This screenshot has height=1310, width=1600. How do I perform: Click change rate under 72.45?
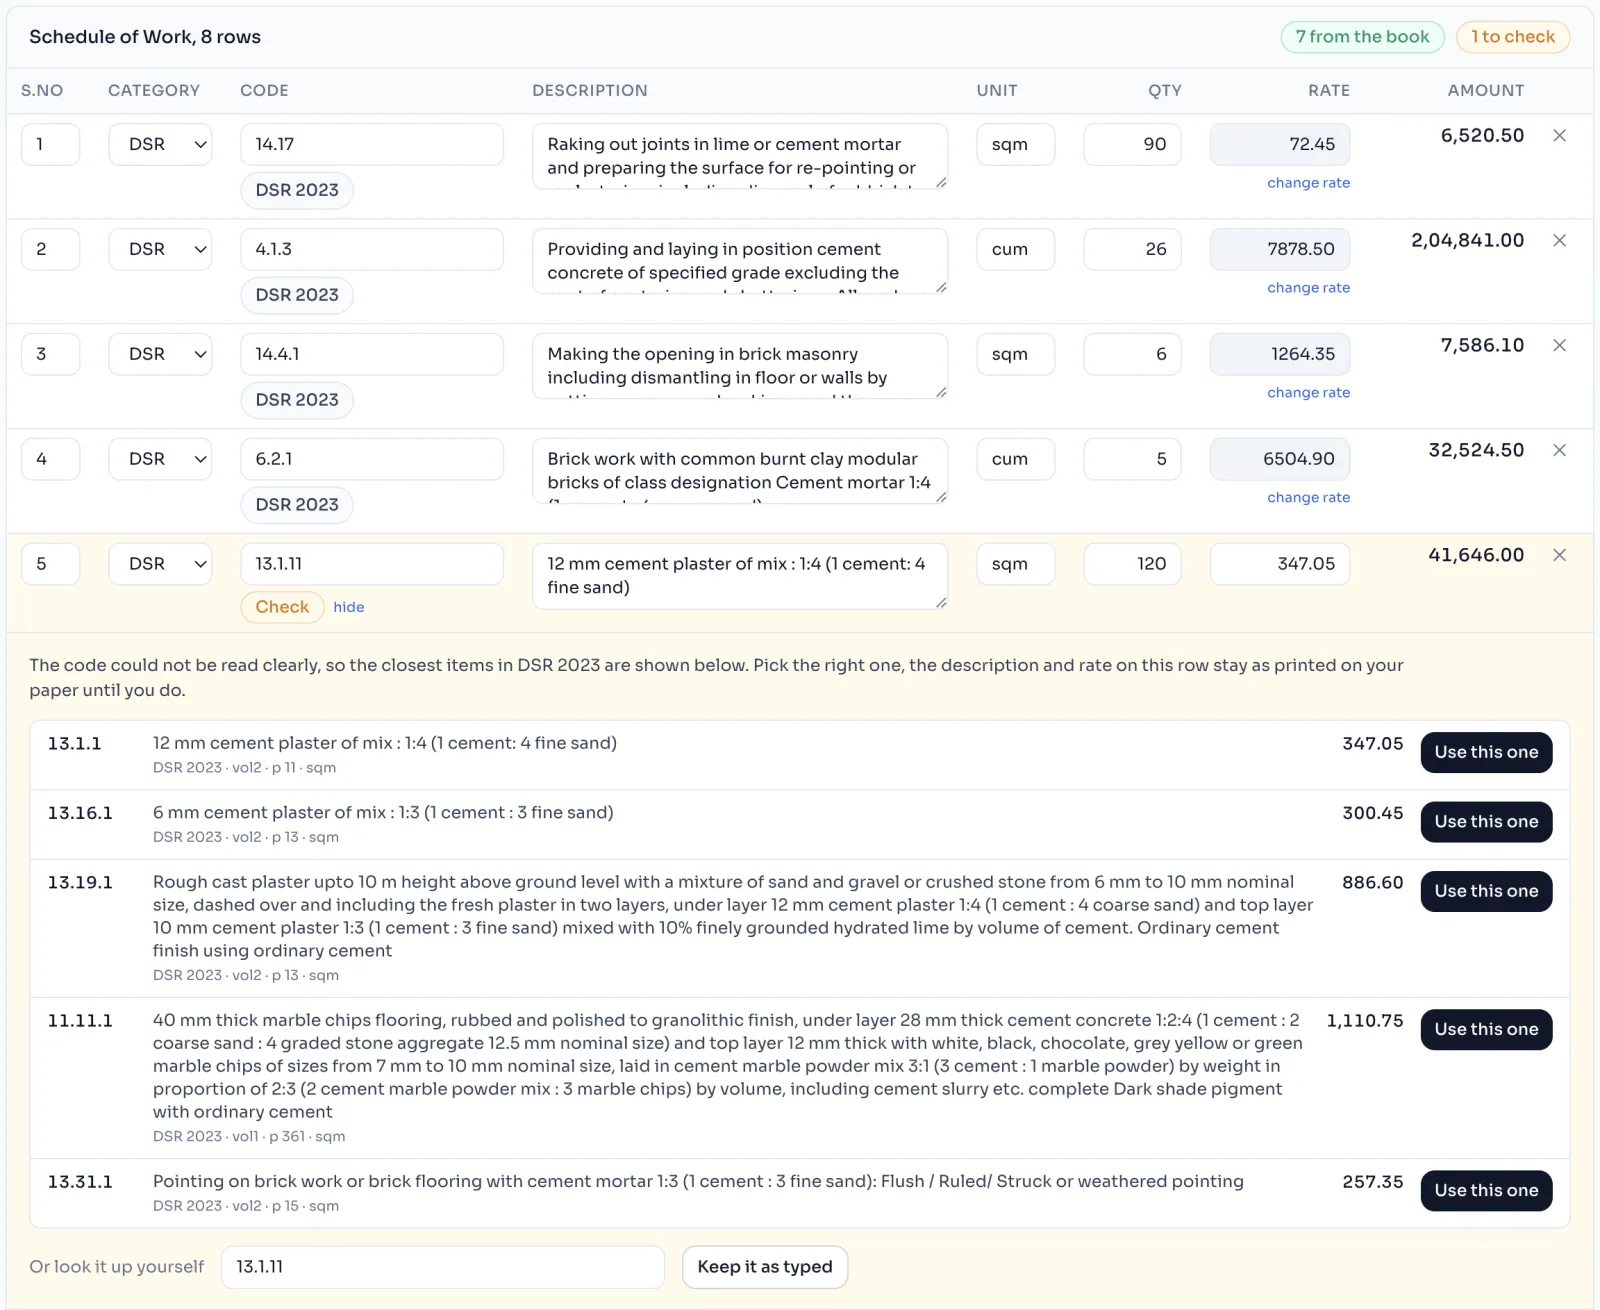click(x=1308, y=183)
